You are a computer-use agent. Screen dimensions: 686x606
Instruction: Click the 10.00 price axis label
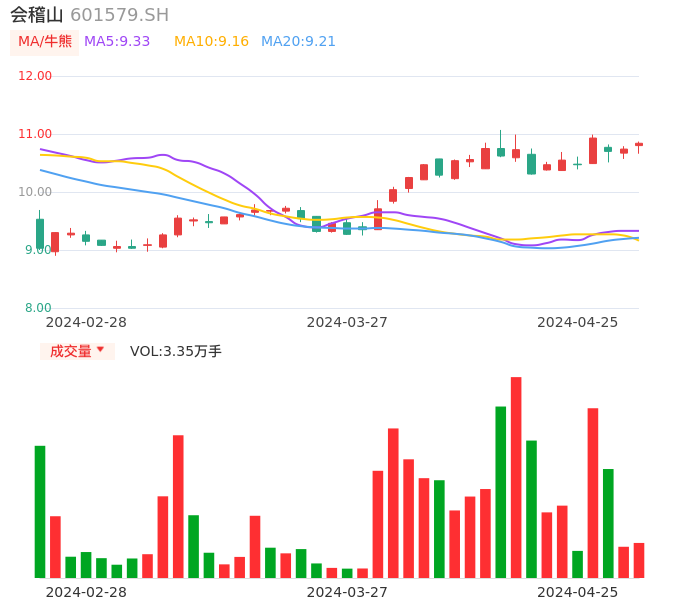[x=36, y=192]
